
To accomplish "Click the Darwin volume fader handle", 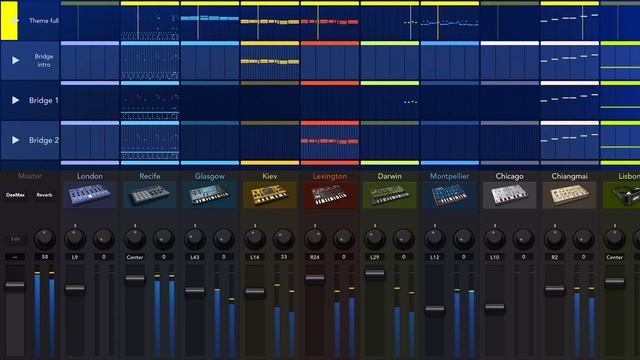I will (x=375, y=273).
